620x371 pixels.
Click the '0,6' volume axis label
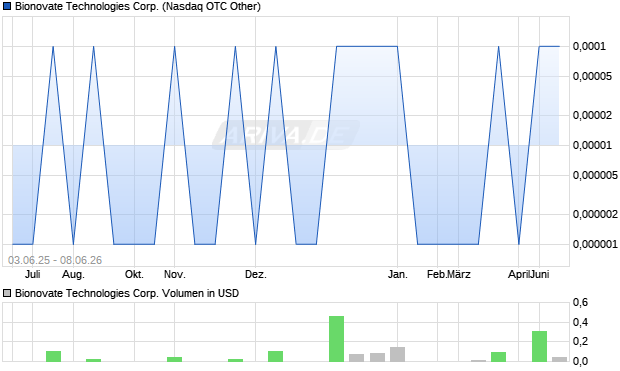tap(580, 303)
